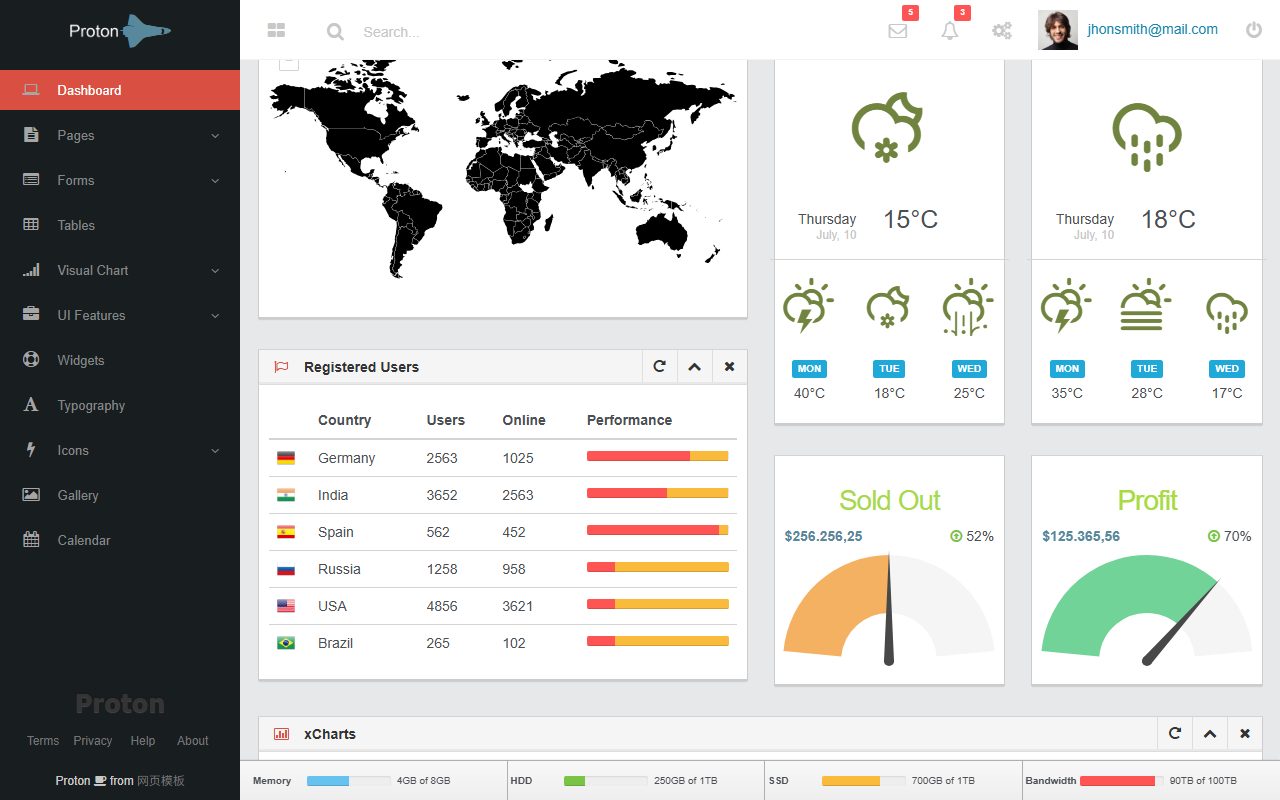Open the Calendar menu item
Viewport: 1280px width, 800px height.
click(120, 540)
